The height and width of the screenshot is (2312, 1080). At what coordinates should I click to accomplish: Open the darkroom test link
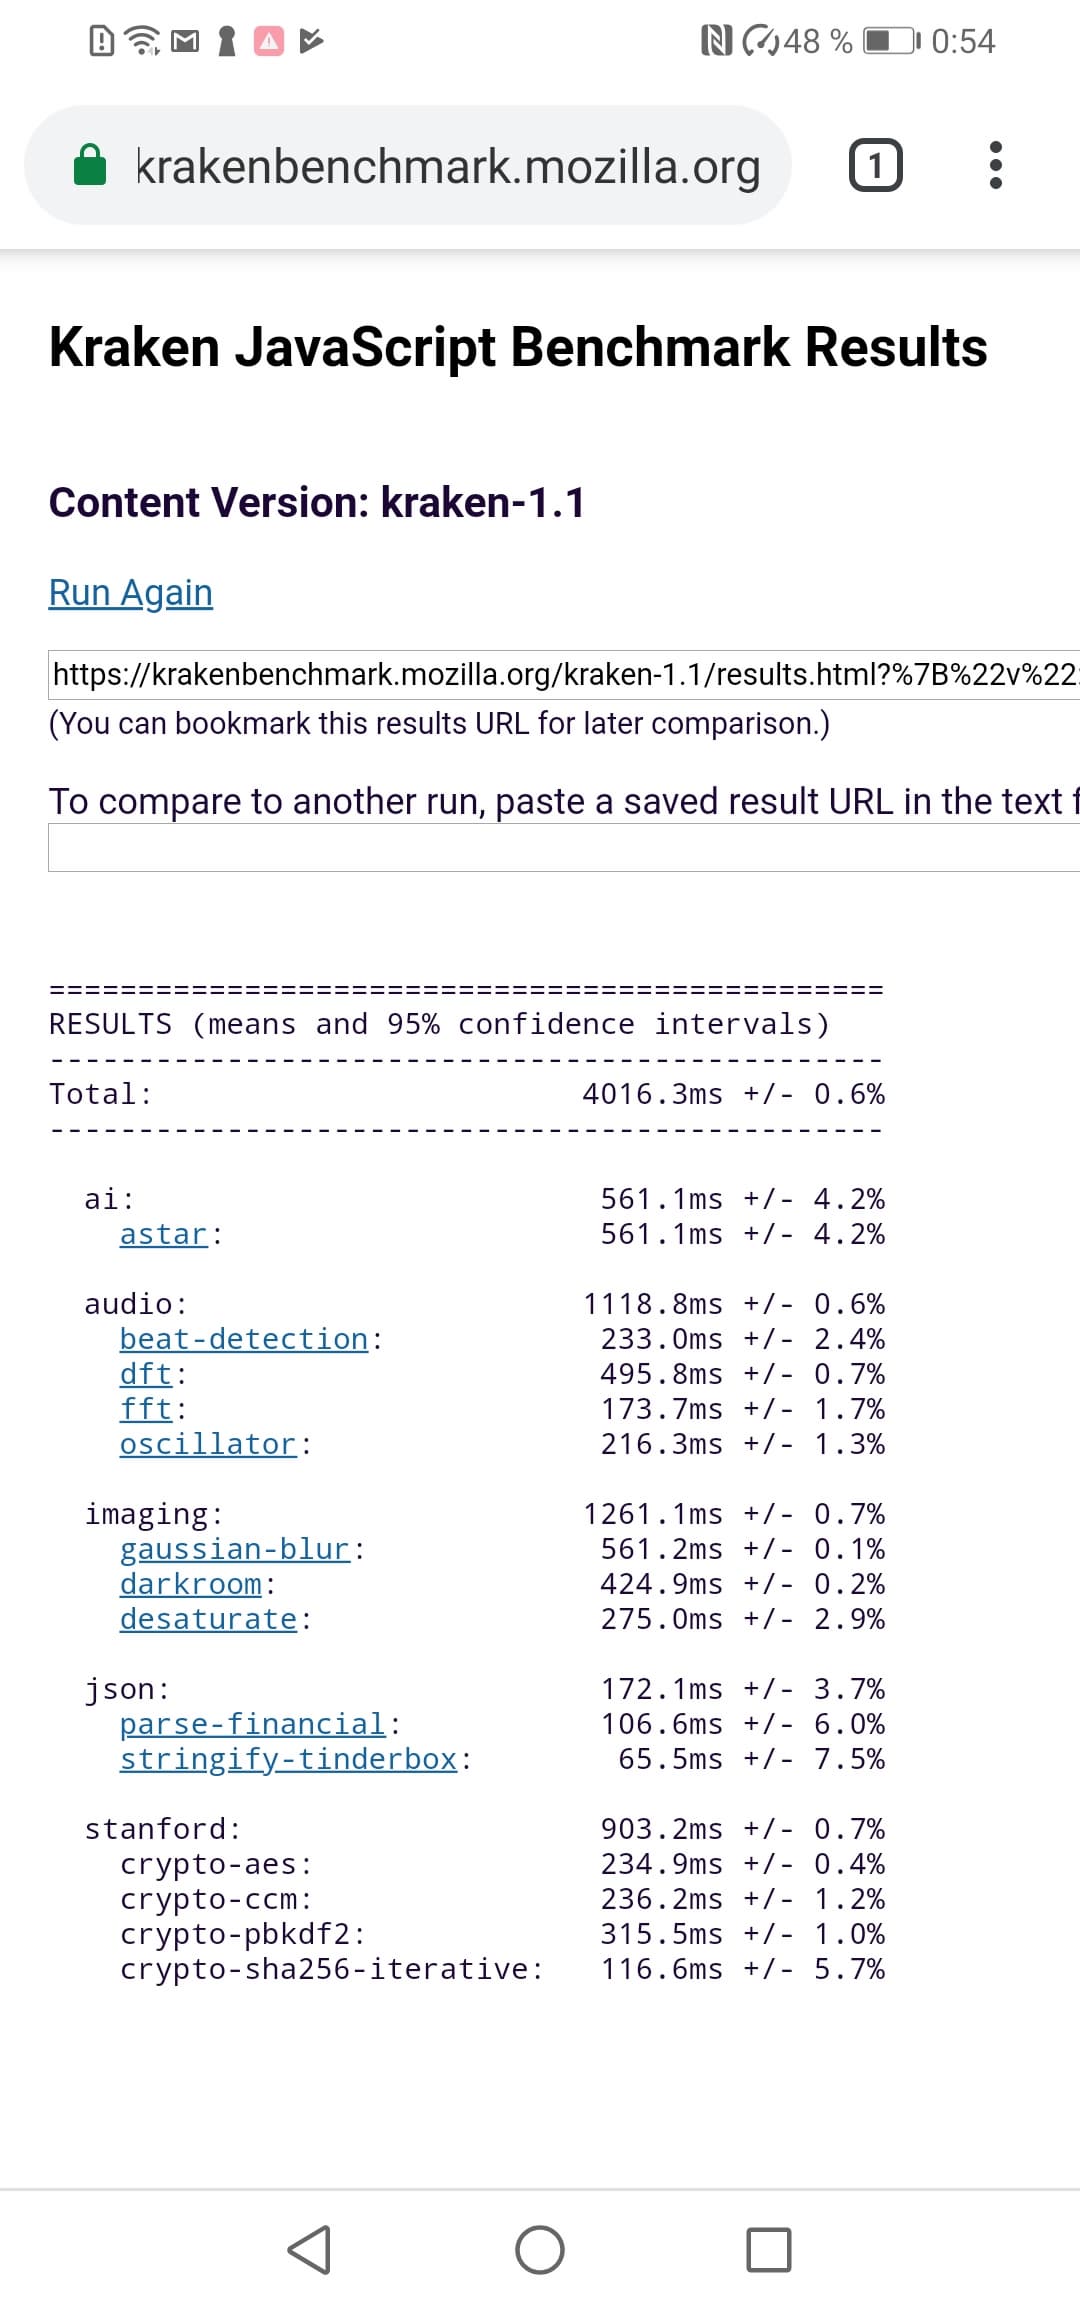(191, 1585)
